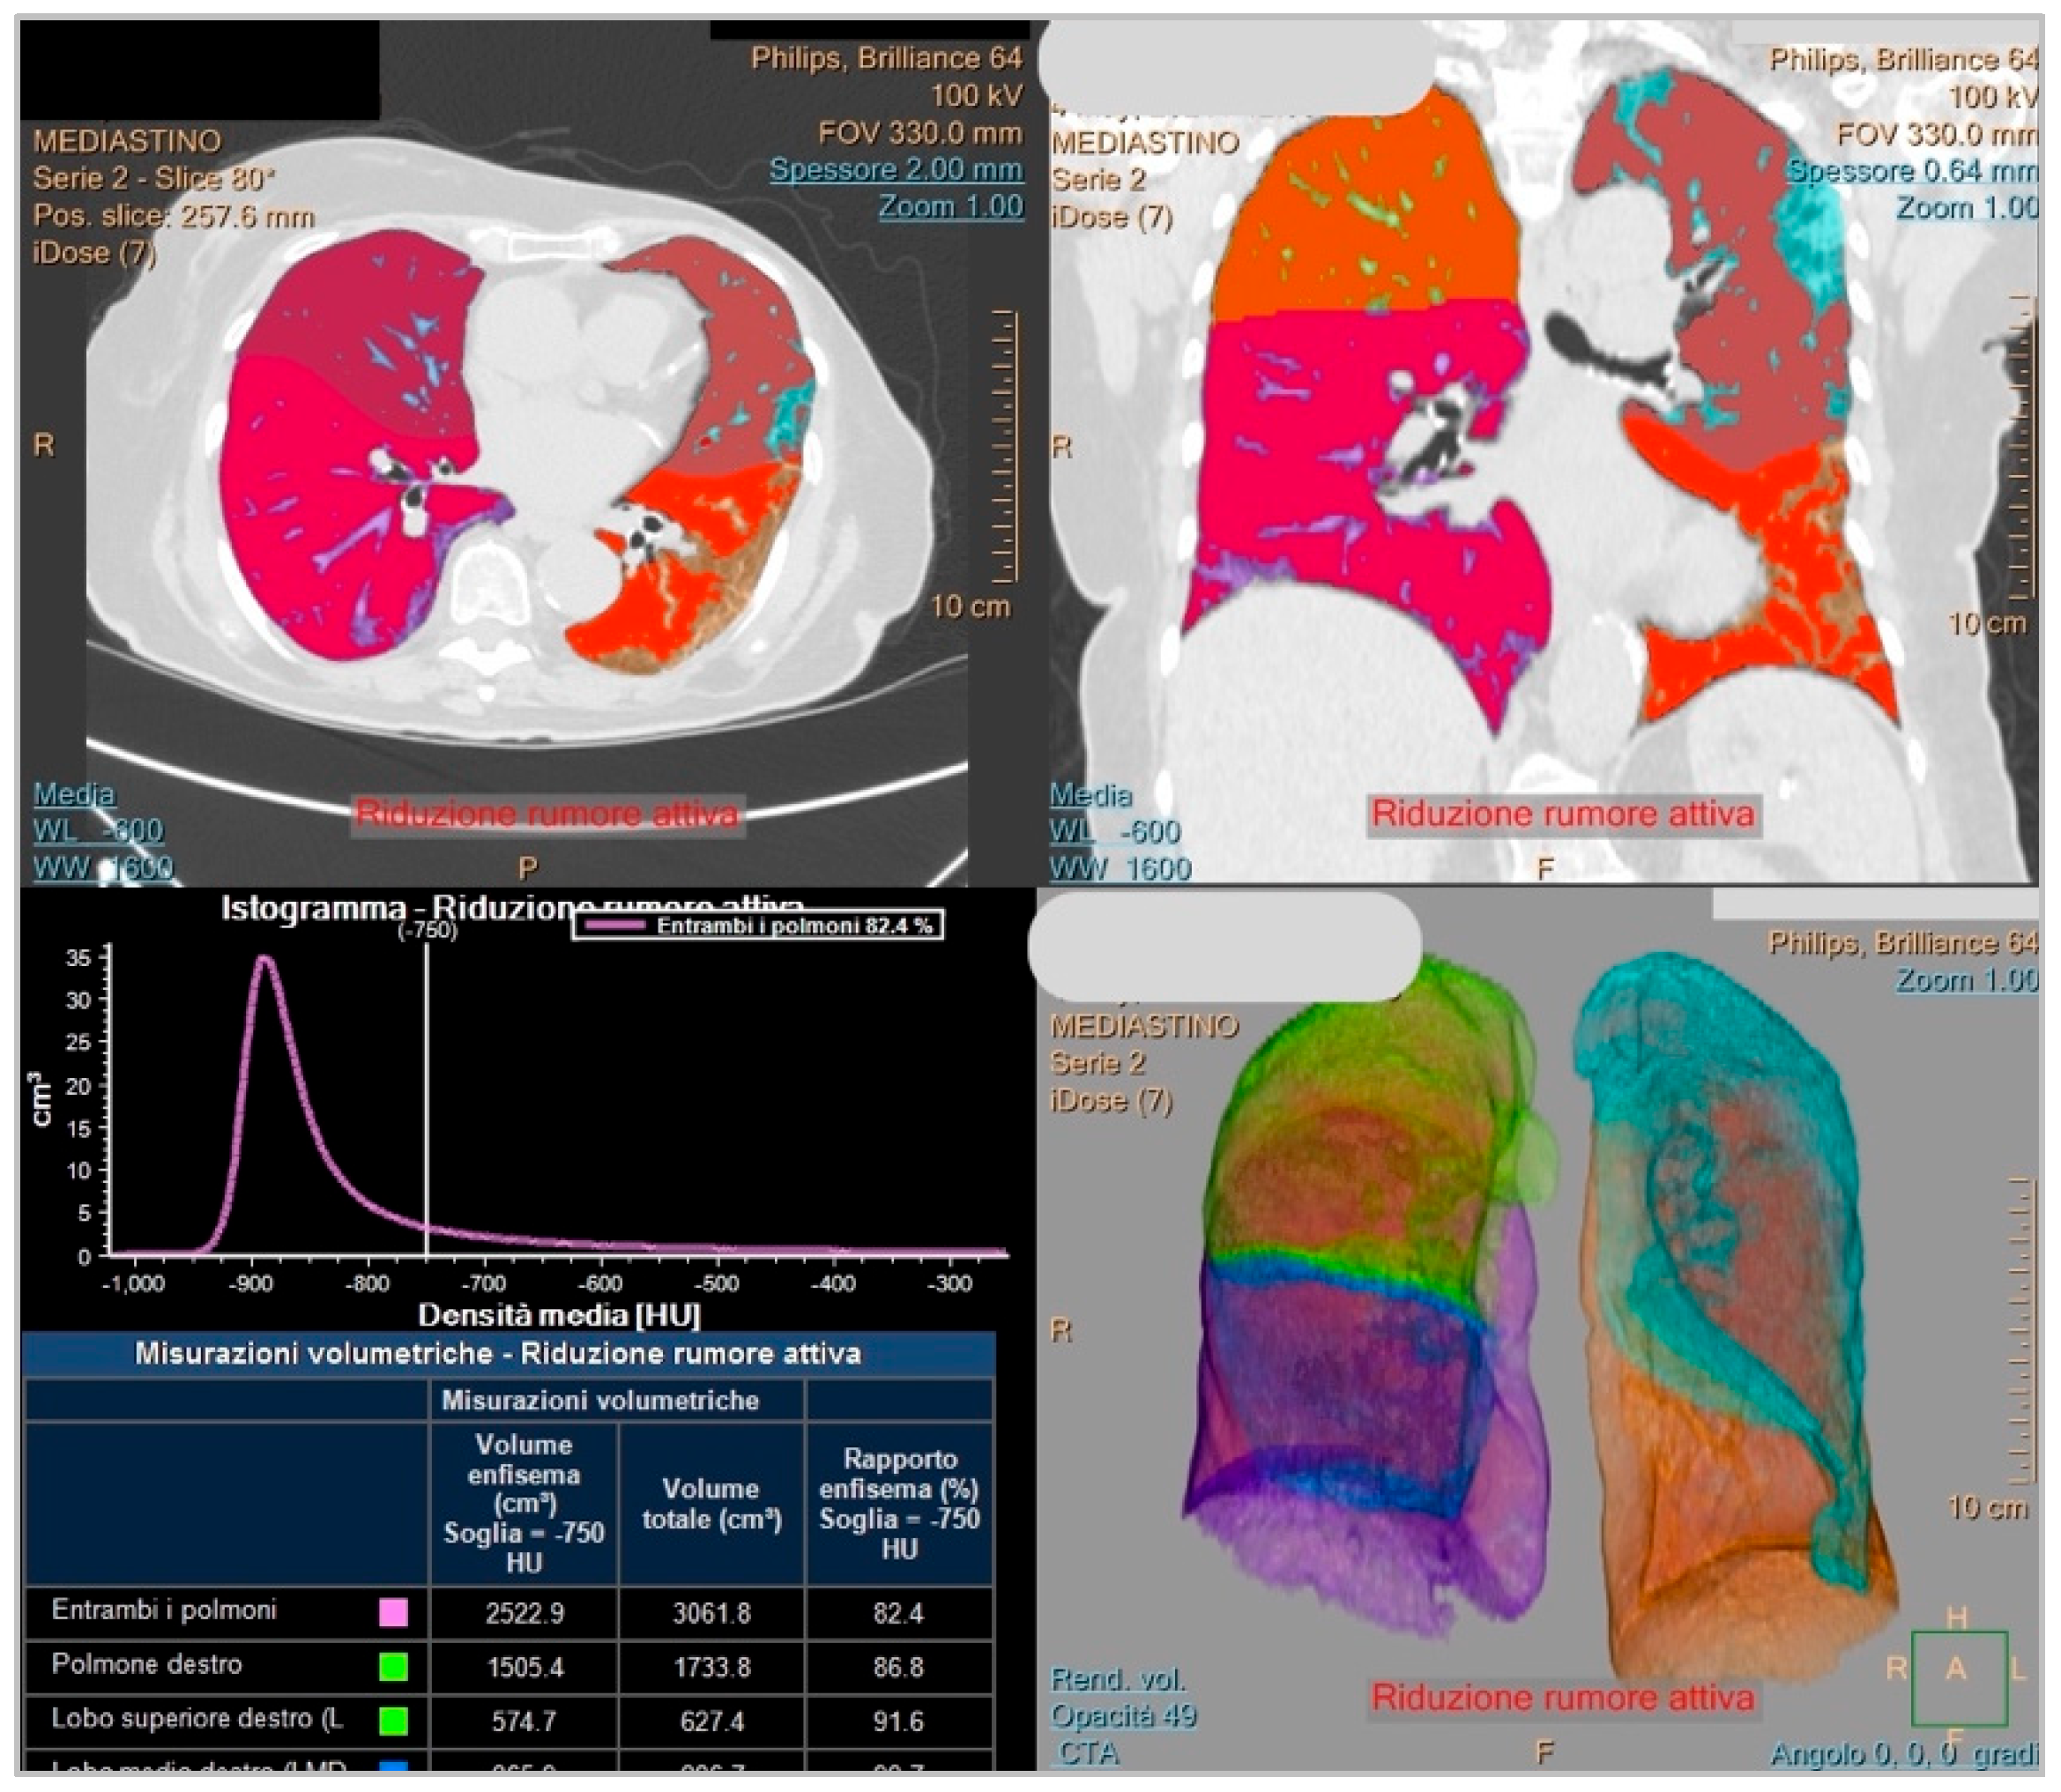Click the WL -600 value in the coronal view
The image size is (2061, 1792).
click(1114, 832)
